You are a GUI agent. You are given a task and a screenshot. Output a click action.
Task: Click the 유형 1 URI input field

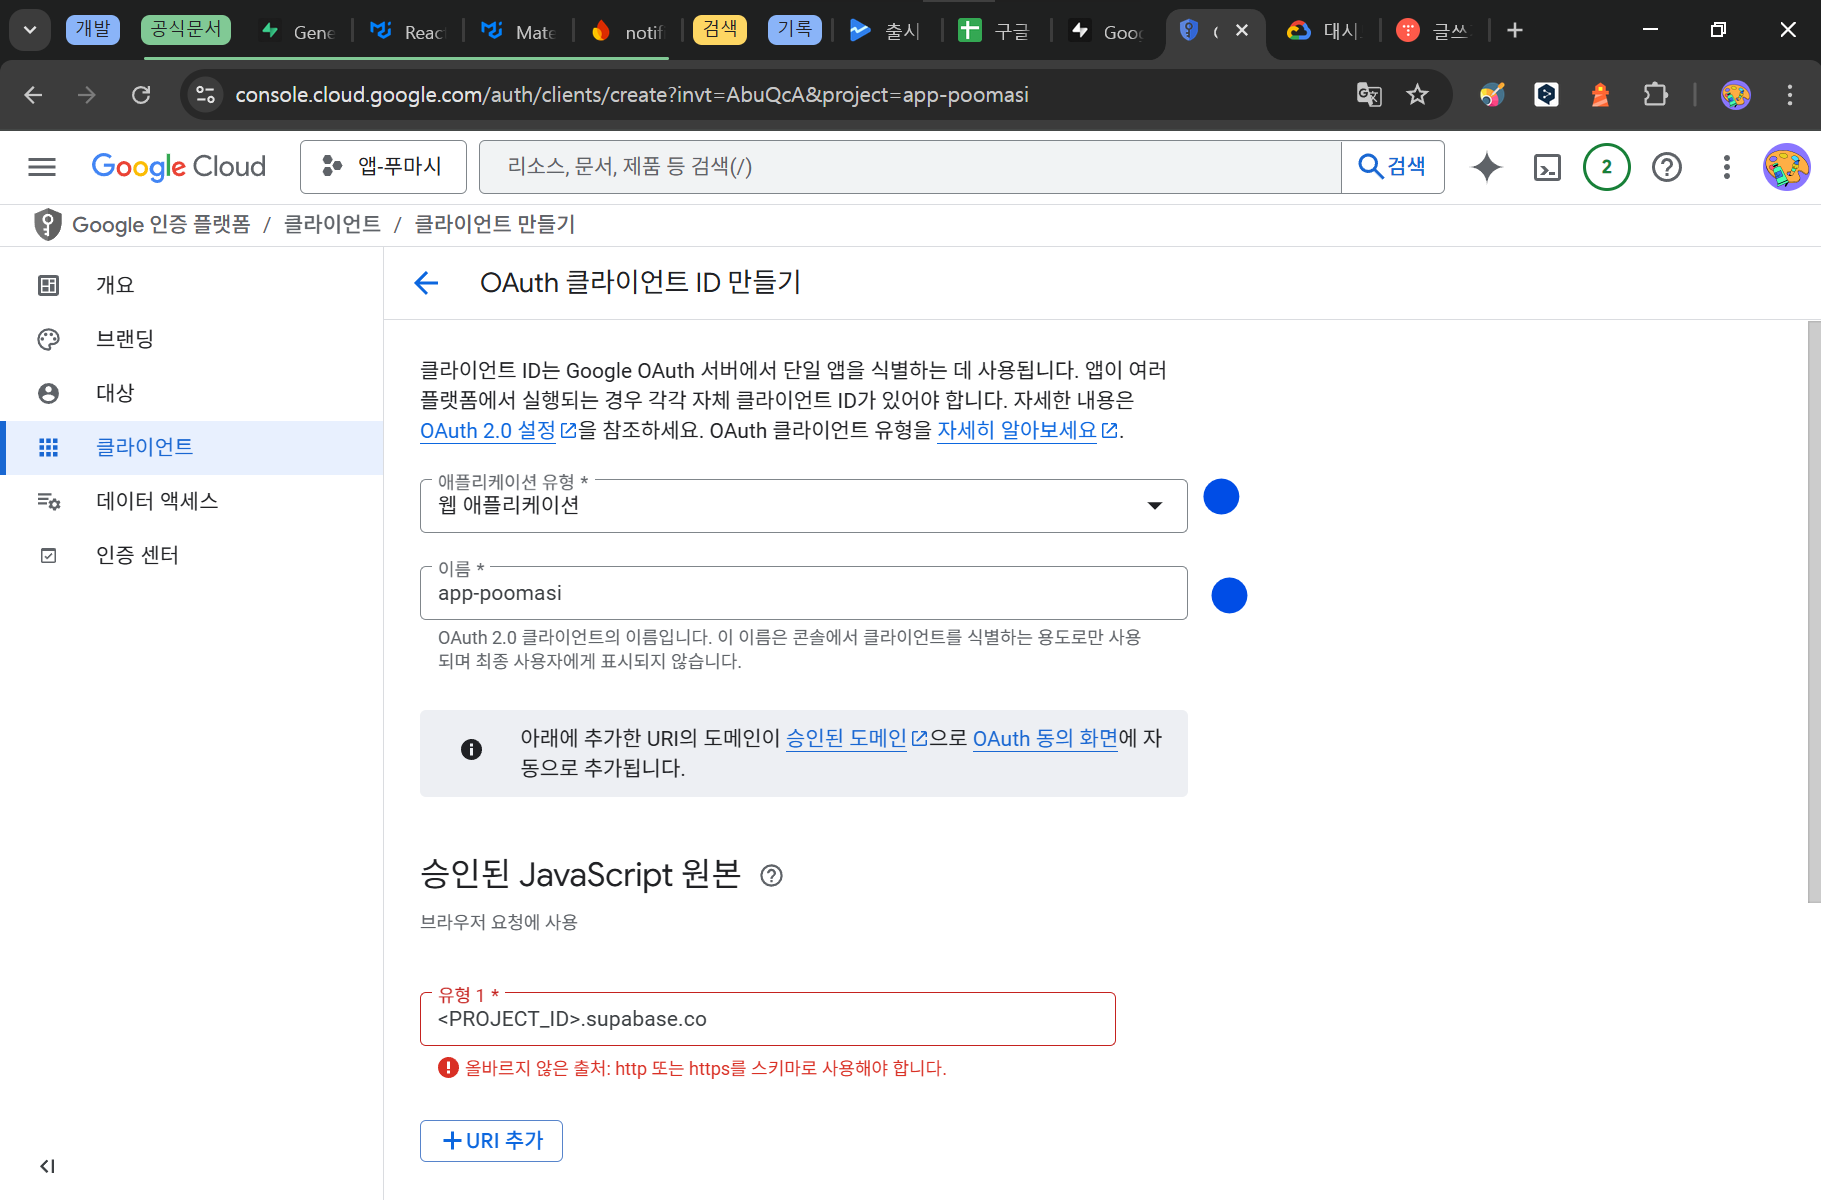coord(768,1019)
